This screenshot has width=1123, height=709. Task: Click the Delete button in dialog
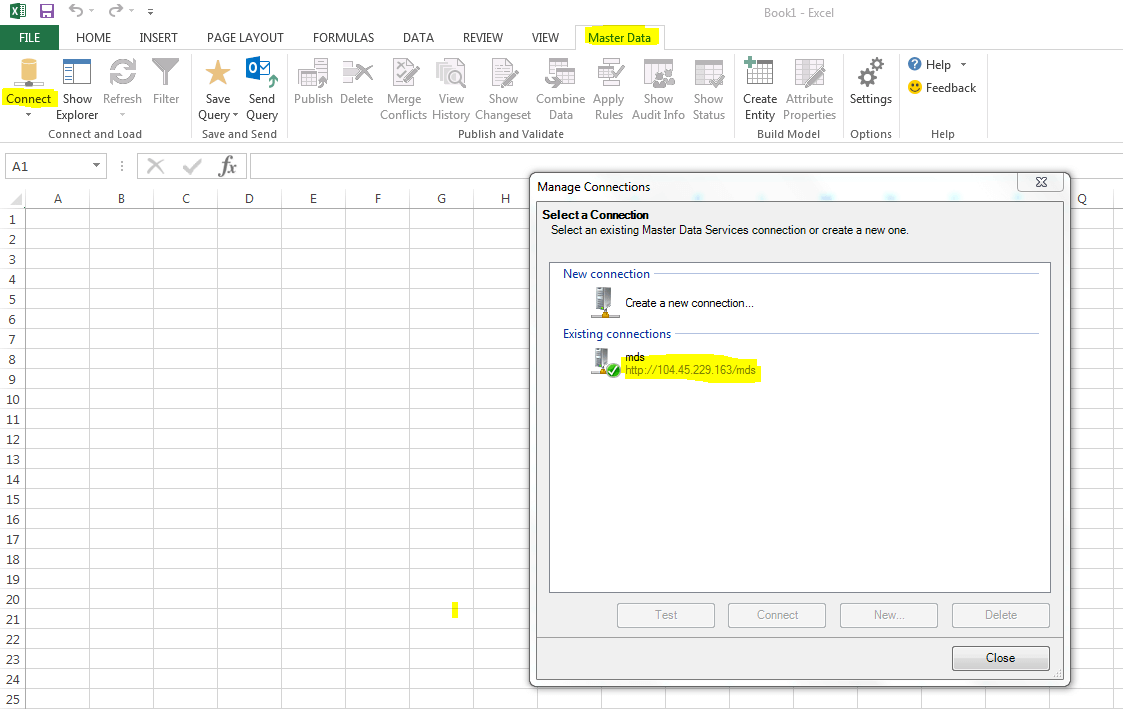1001,615
